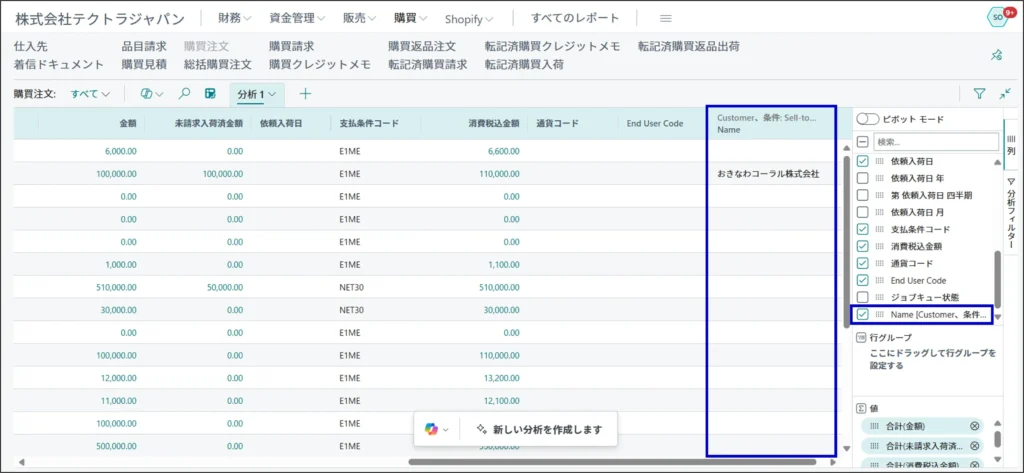Open the 購買請求 link
This screenshot has width=1024, height=473.
(292, 46)
